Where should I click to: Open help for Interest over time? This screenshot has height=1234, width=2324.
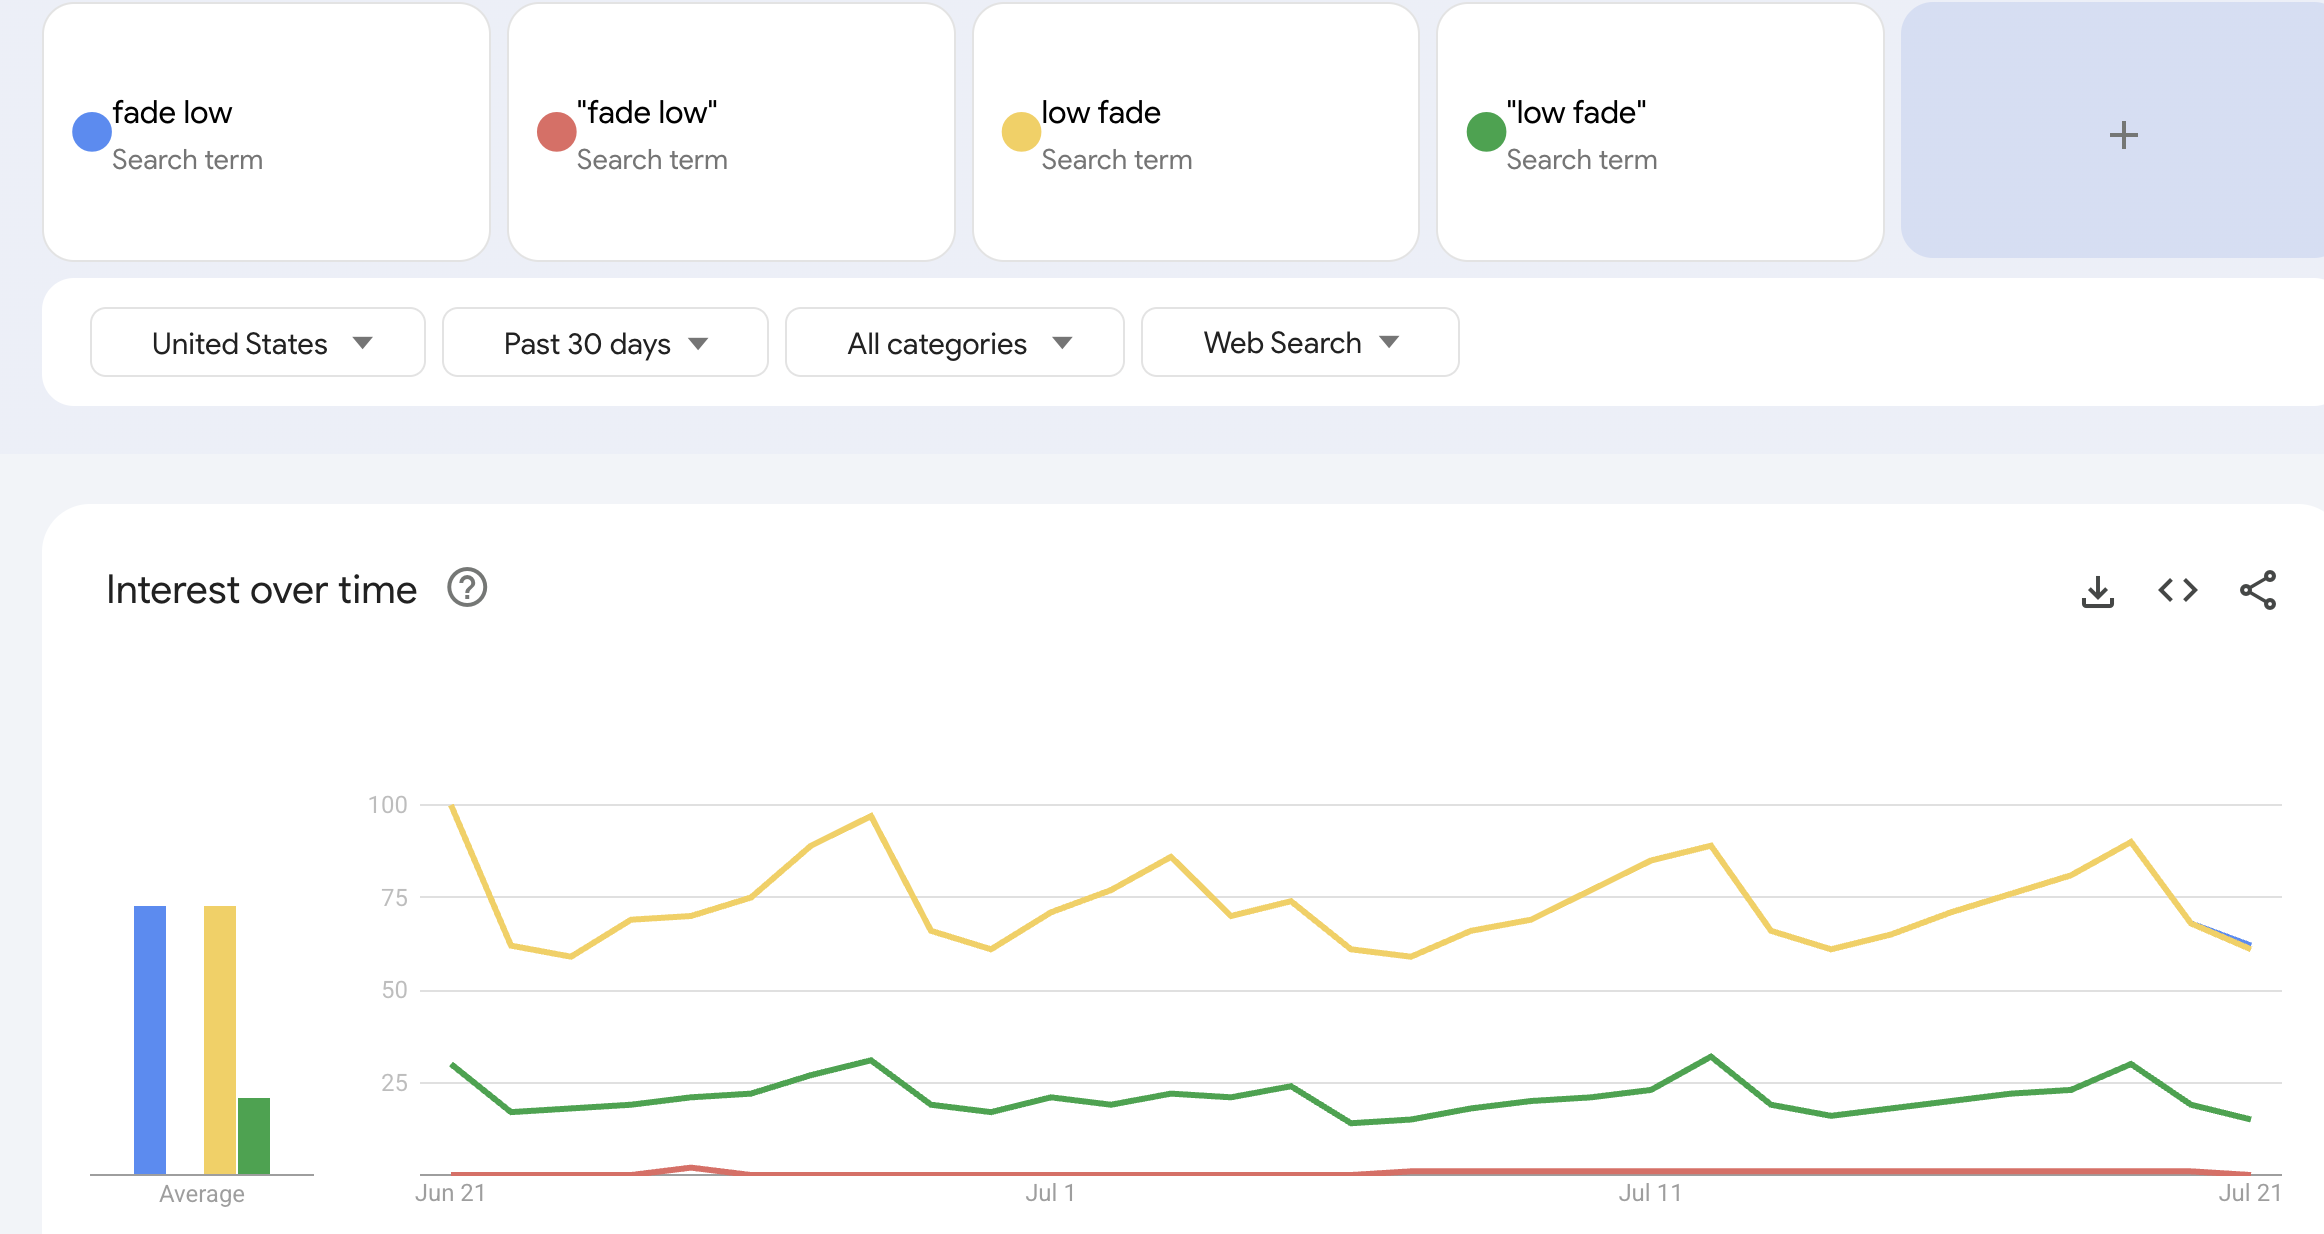point(467,588)
